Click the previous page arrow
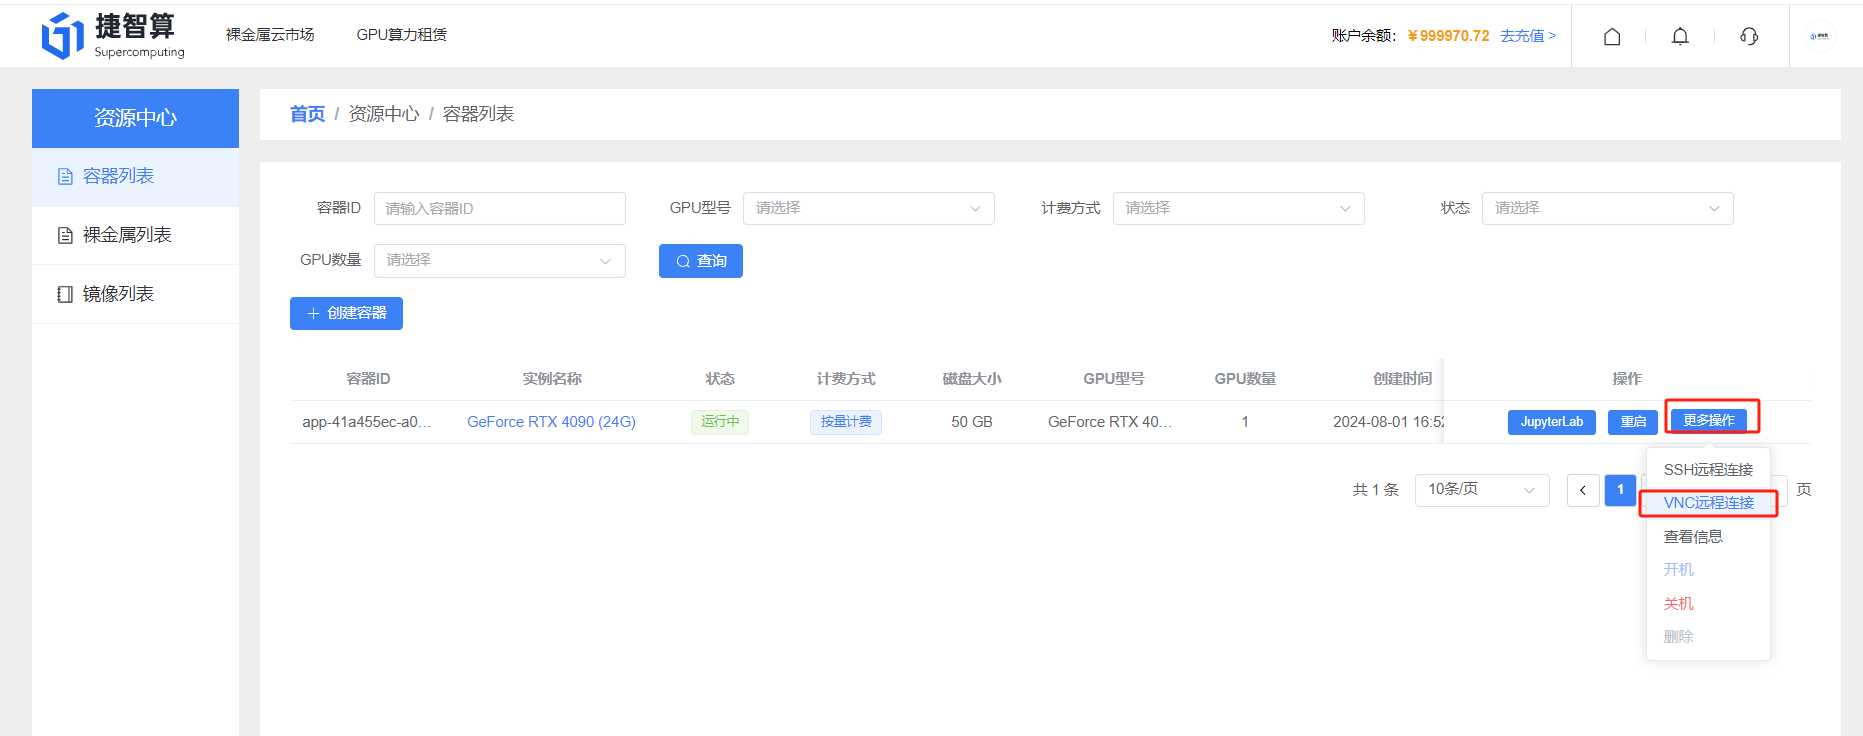1863x736 pixels. pos(1583,490)
